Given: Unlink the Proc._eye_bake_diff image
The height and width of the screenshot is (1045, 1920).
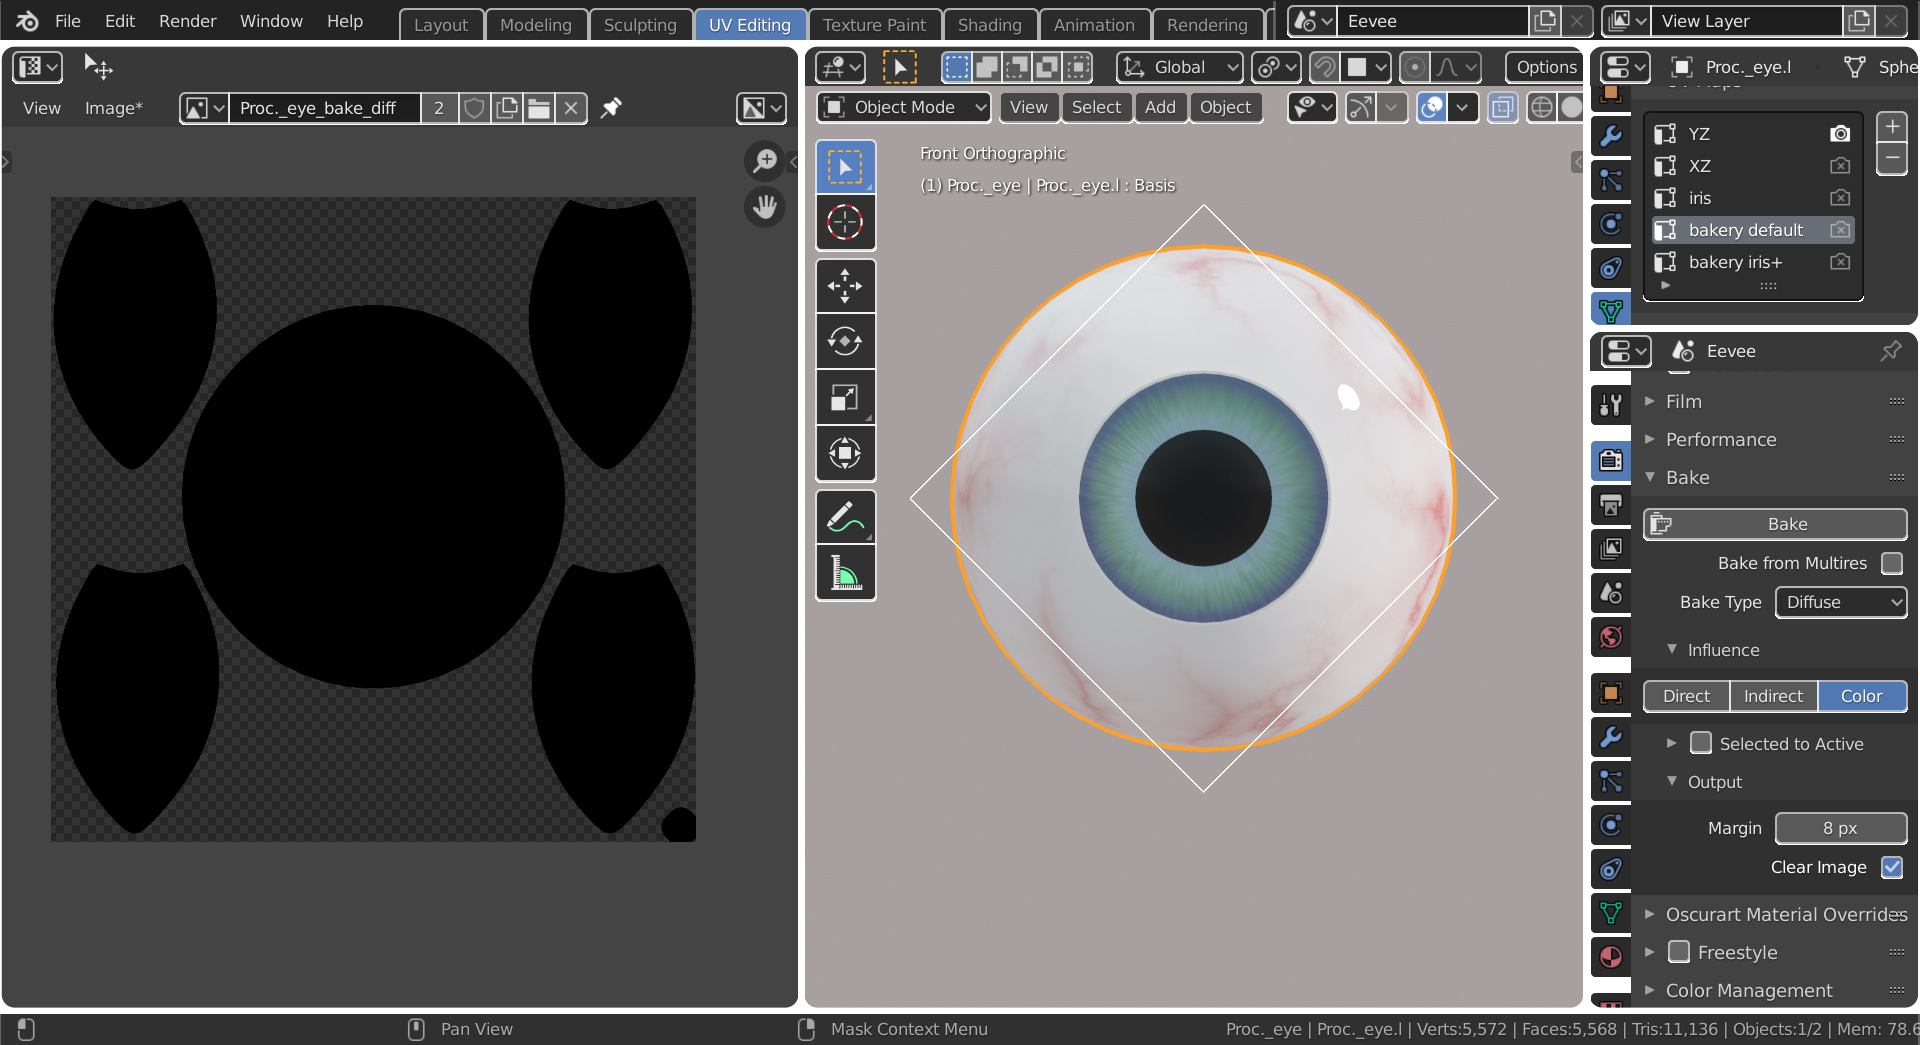Looking at the screenshot, I should pos(571,108).
